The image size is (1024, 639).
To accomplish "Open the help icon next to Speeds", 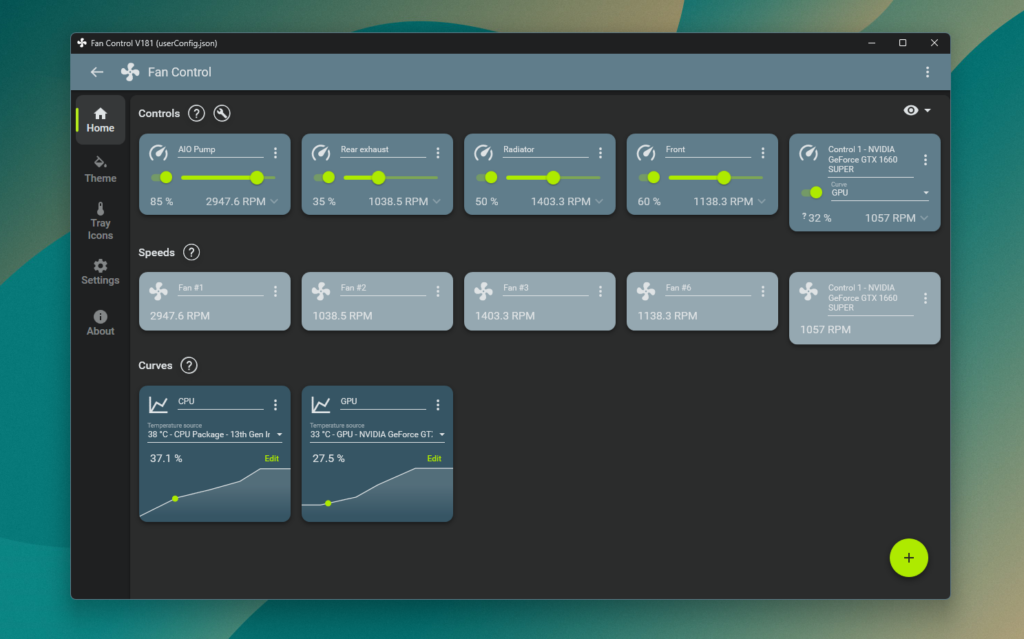I will point(192,253).
